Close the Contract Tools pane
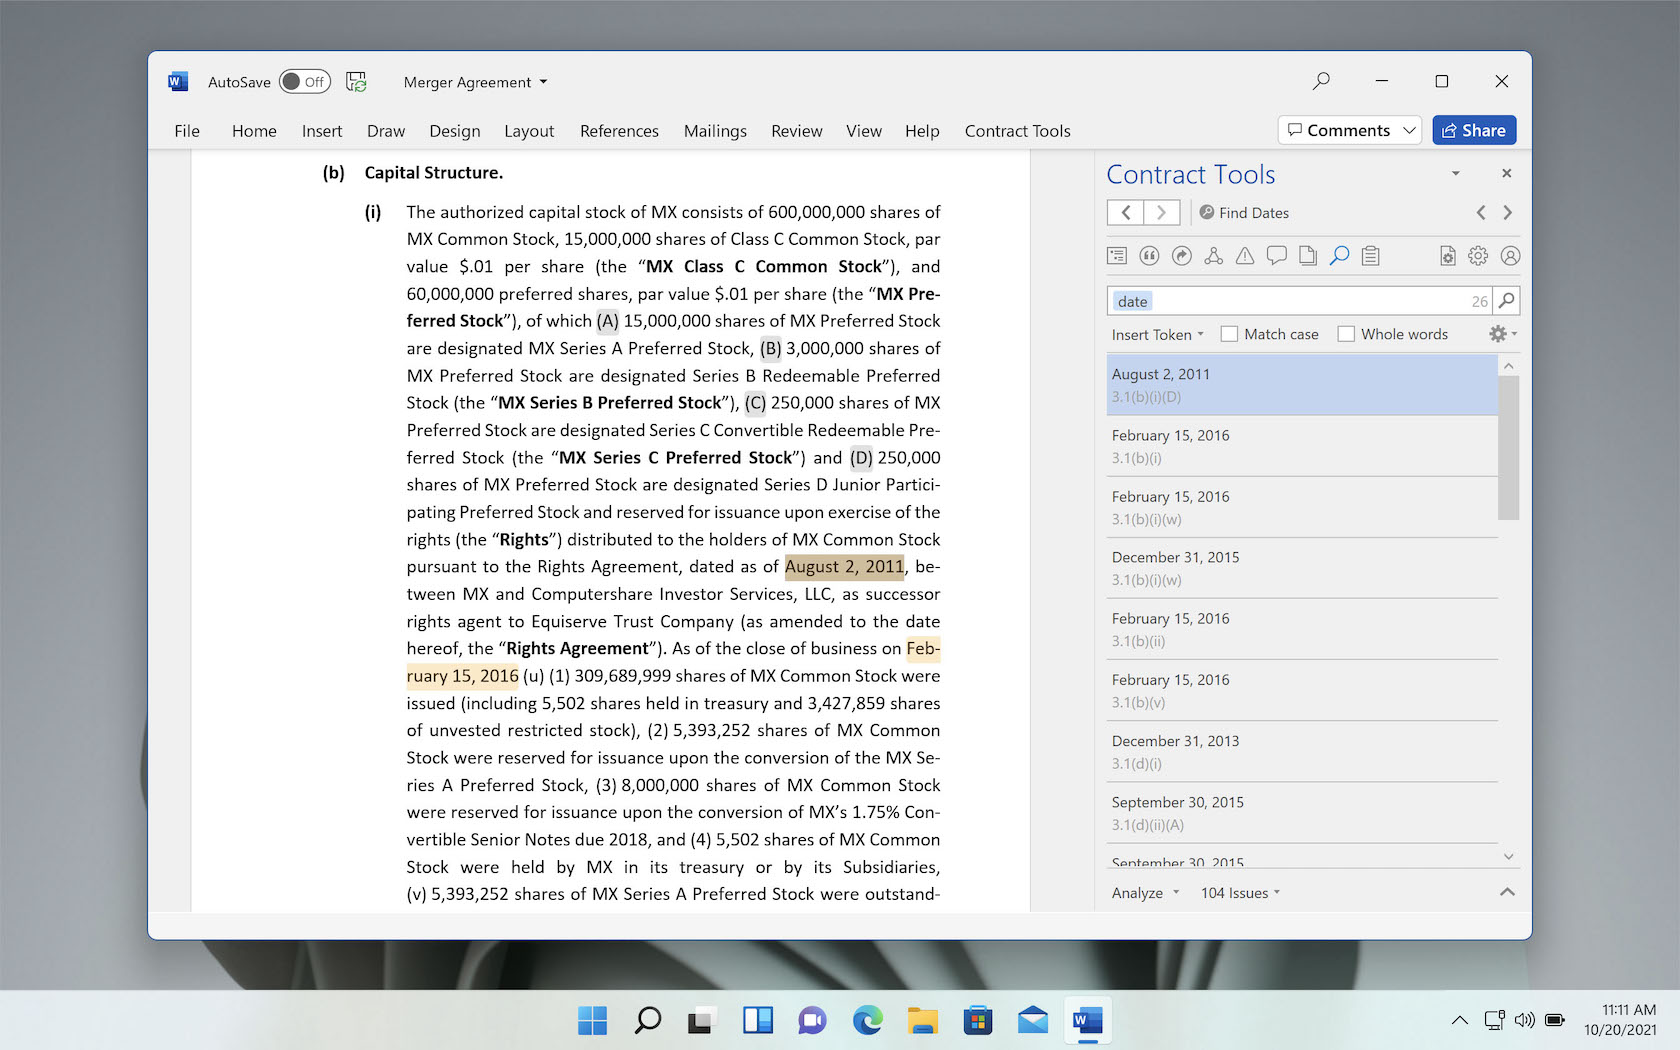 tap(1506, 173)
